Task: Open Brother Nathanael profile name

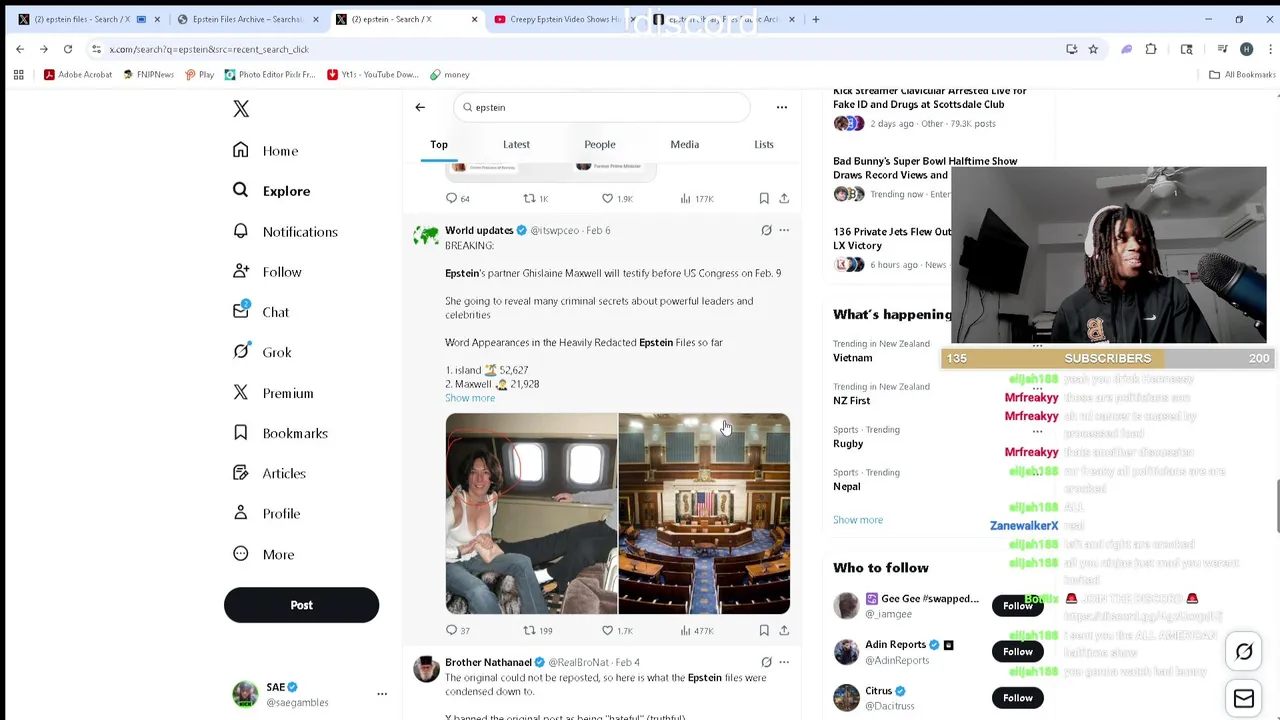Action: [x=488, y=662]
